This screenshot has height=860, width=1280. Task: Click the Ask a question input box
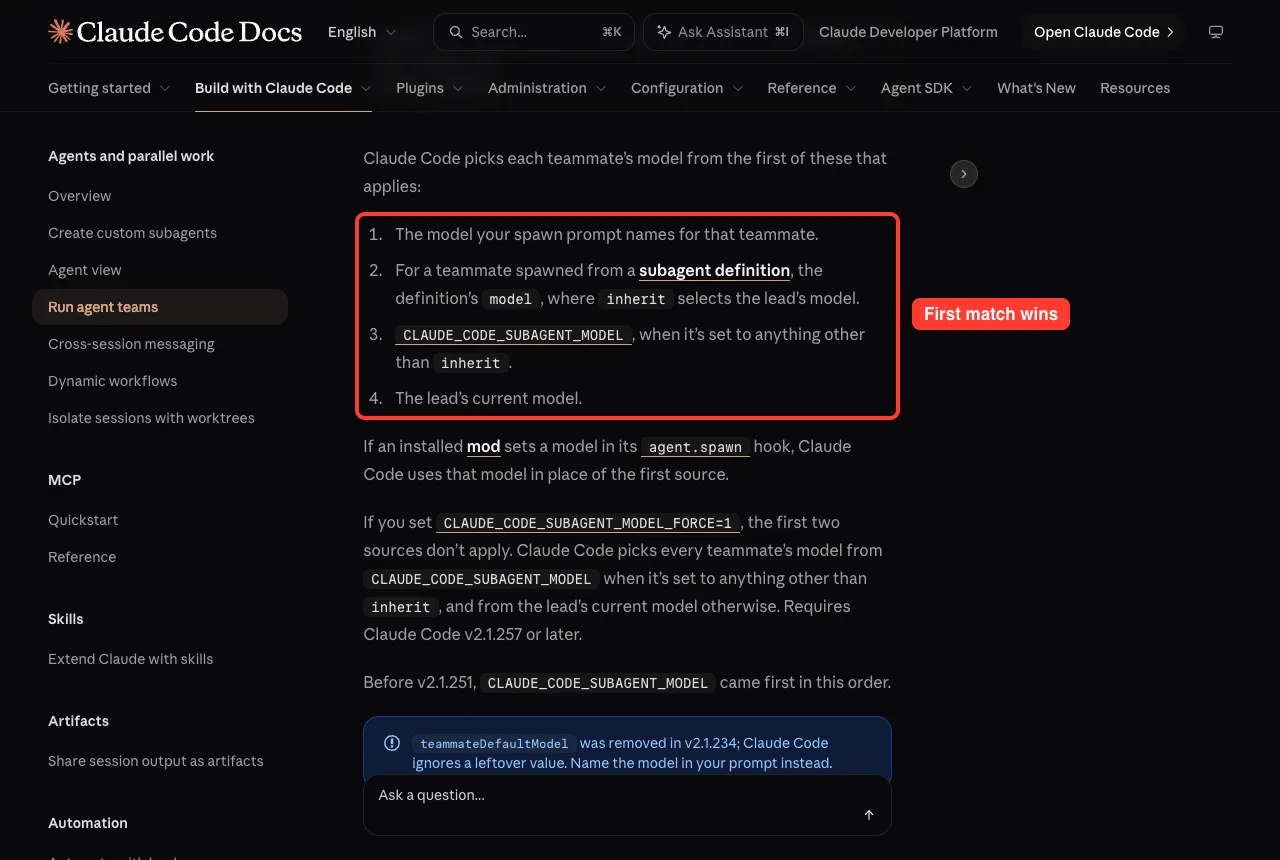coord(627,805)
